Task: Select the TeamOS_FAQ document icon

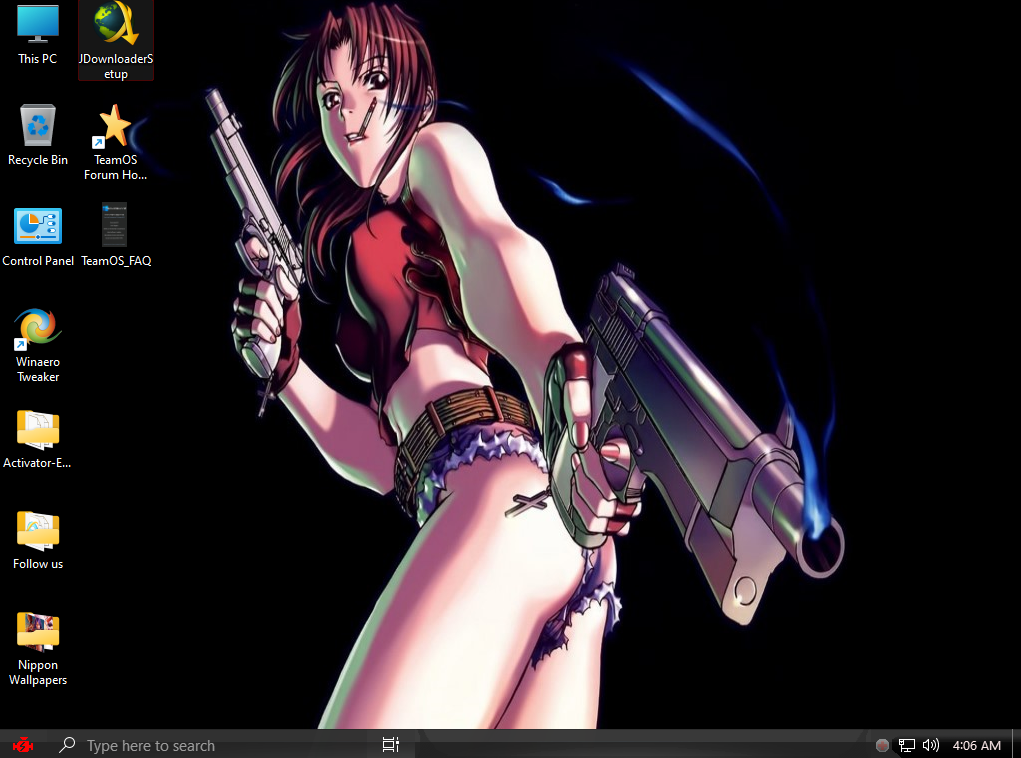Action: [115, 225]
